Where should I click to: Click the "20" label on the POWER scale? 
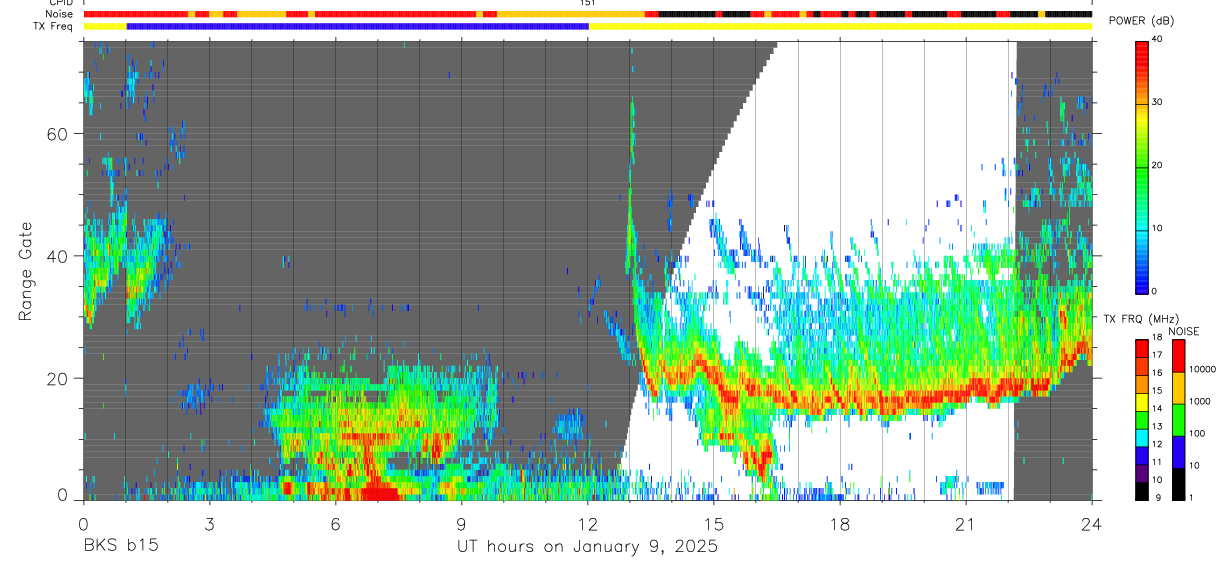tap(1158, 165)
